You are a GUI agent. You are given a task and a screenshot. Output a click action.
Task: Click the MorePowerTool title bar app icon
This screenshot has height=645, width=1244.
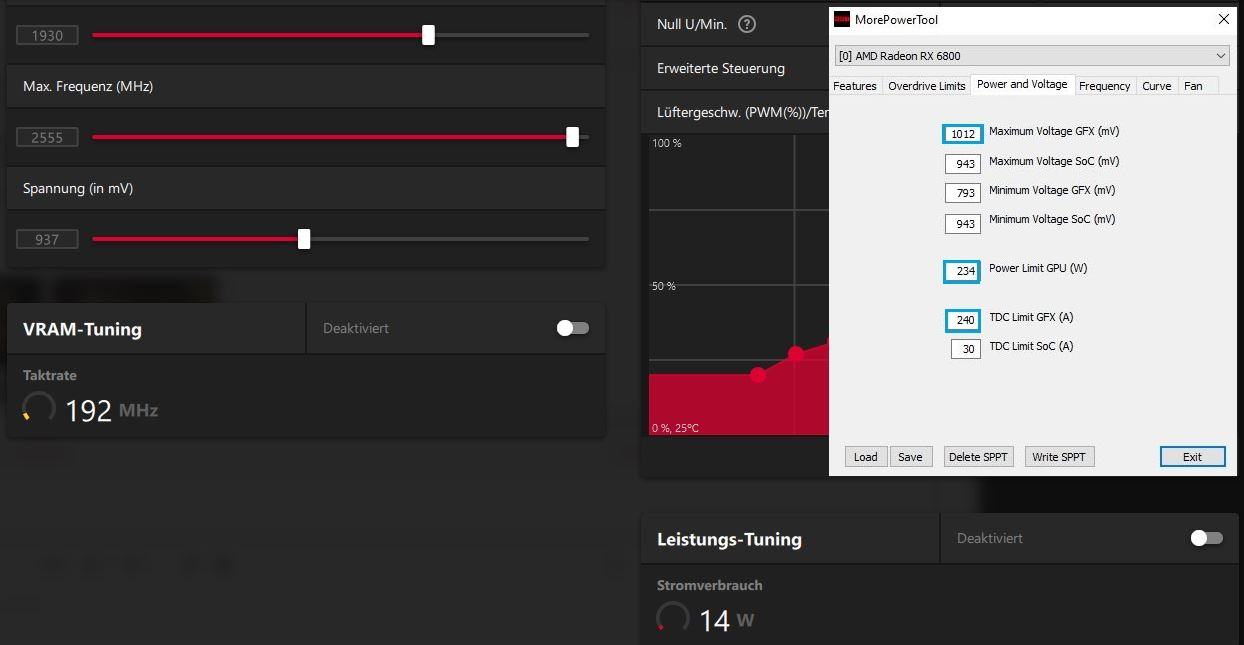click(842, 19)
